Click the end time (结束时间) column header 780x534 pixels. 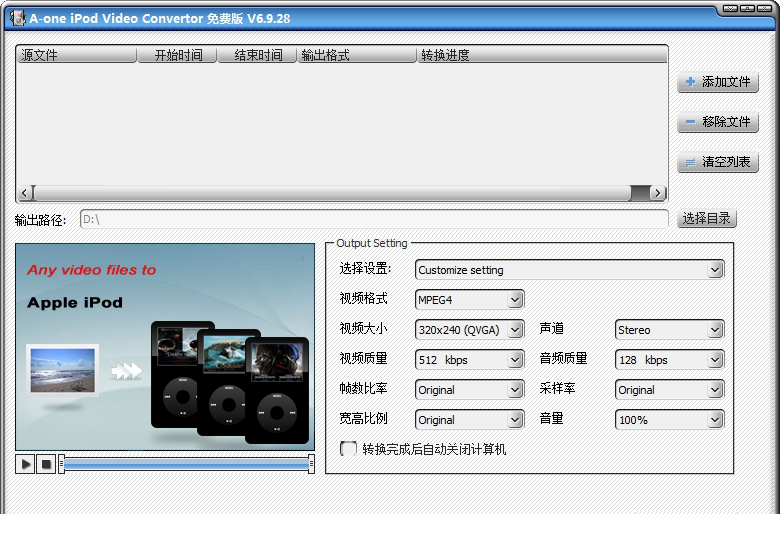[257, 55]
